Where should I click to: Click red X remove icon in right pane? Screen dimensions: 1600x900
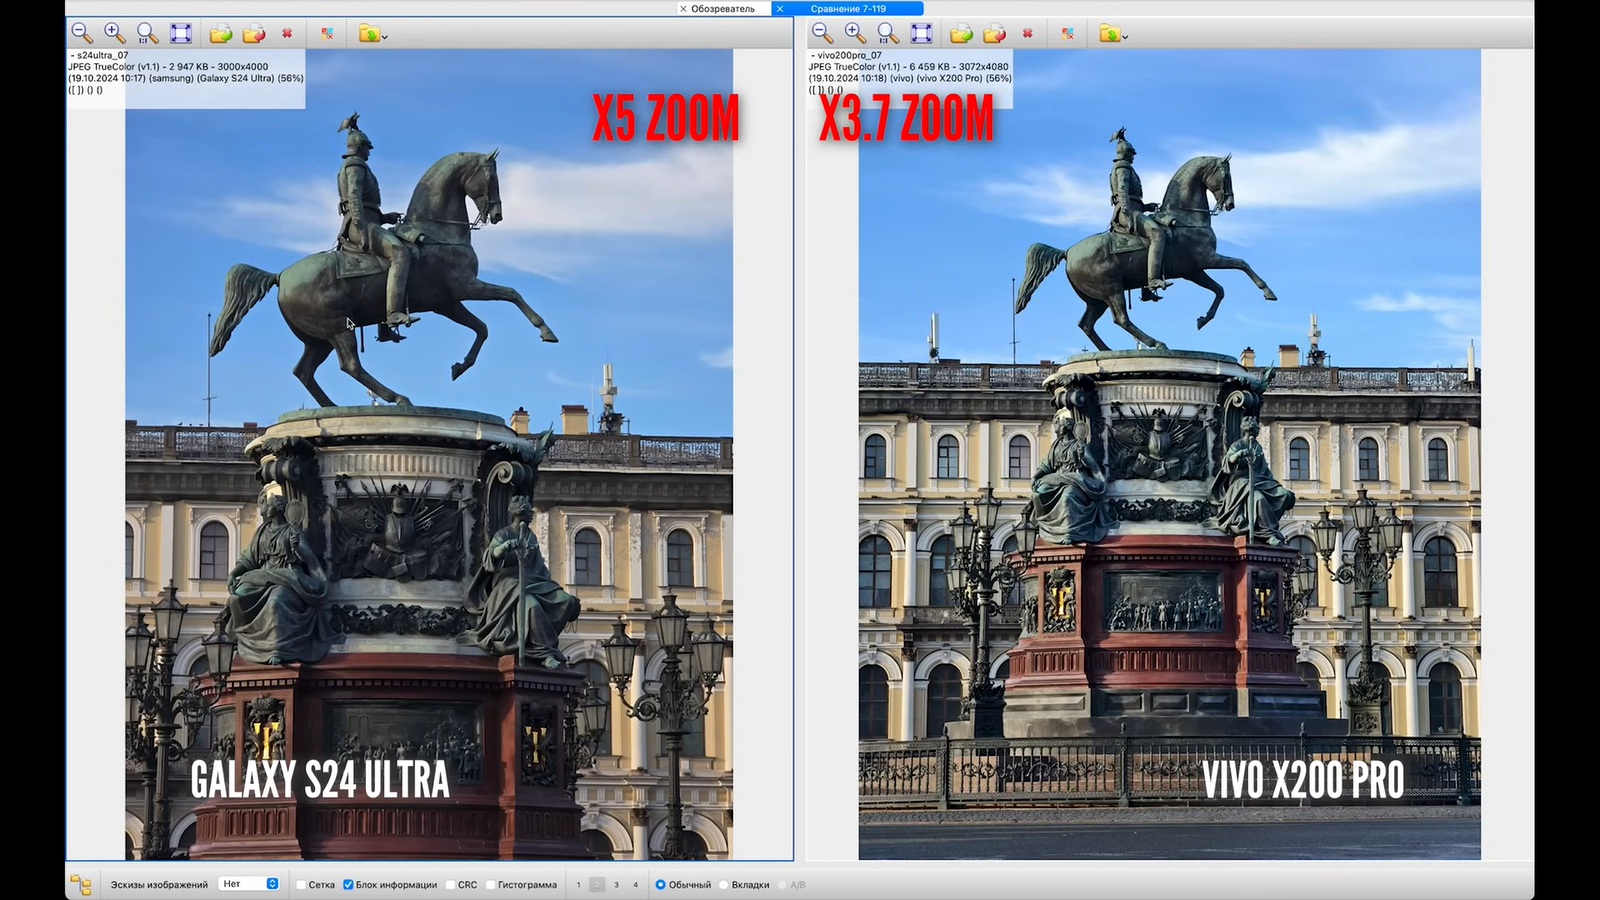coord(1027,34)
